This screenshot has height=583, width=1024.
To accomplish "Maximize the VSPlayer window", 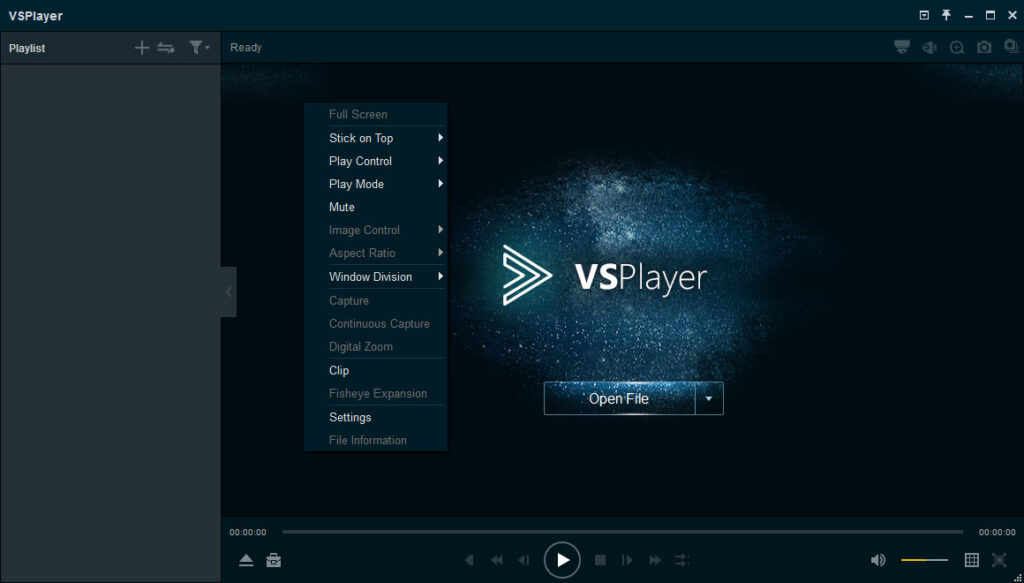I will pyautogui.click(x=990, y=15).
